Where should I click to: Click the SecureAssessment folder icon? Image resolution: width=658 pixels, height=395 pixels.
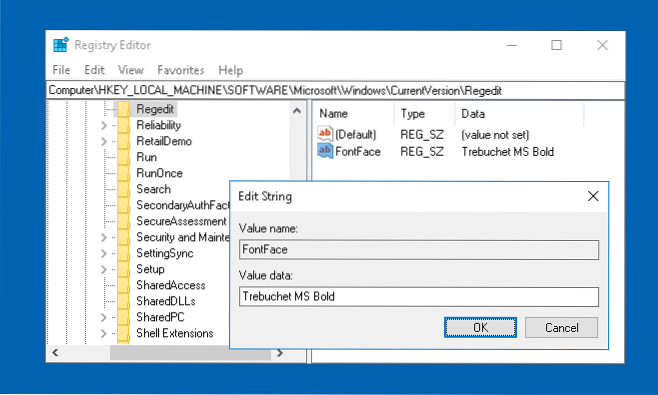pos(123,221)
